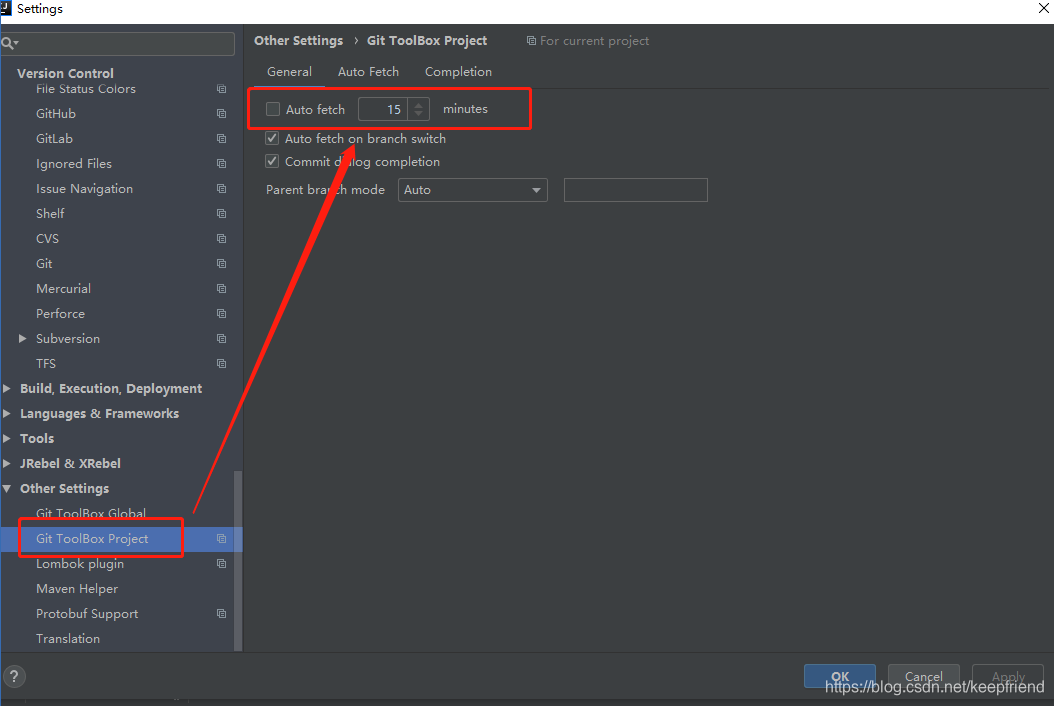Click the Apply button

point(1008,676)
